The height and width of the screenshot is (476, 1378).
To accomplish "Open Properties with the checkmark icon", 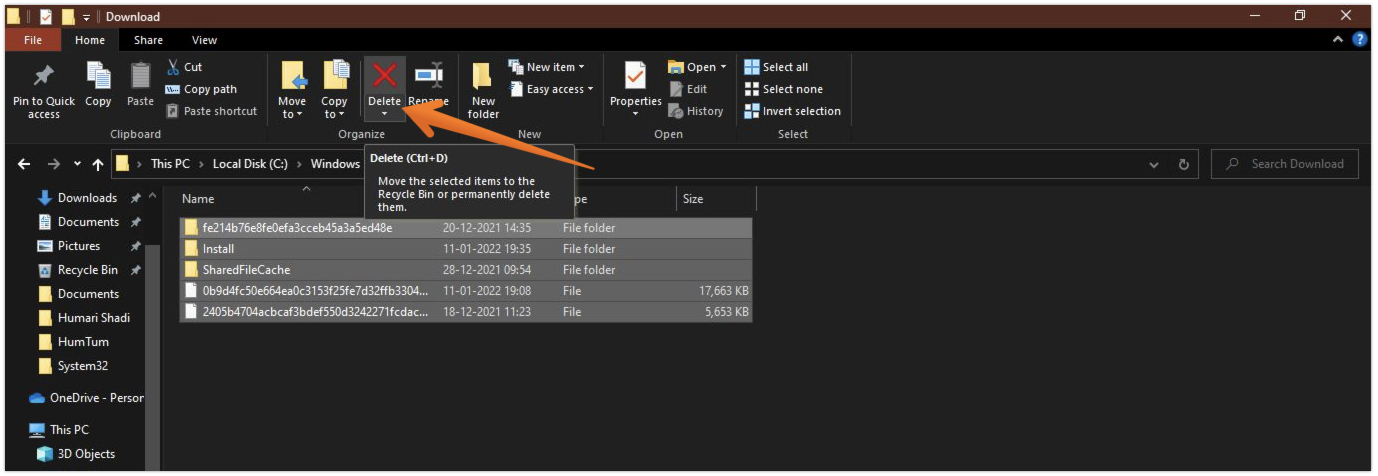I will coord(635,77).
